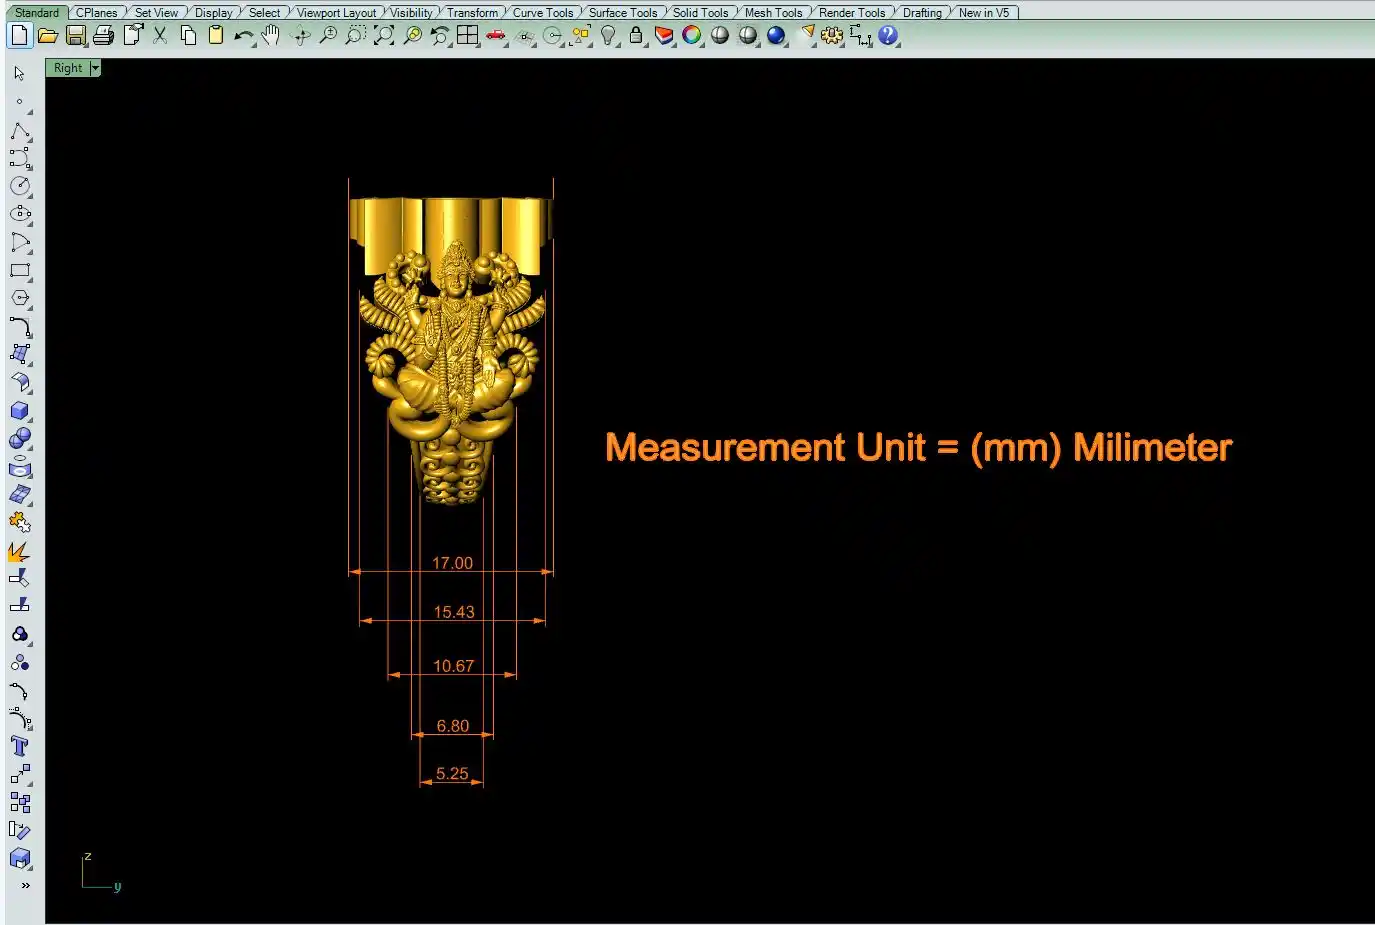Open the color wheel material icon
The width and height of the screenshot is (1375, 925).
coord(692,36)
